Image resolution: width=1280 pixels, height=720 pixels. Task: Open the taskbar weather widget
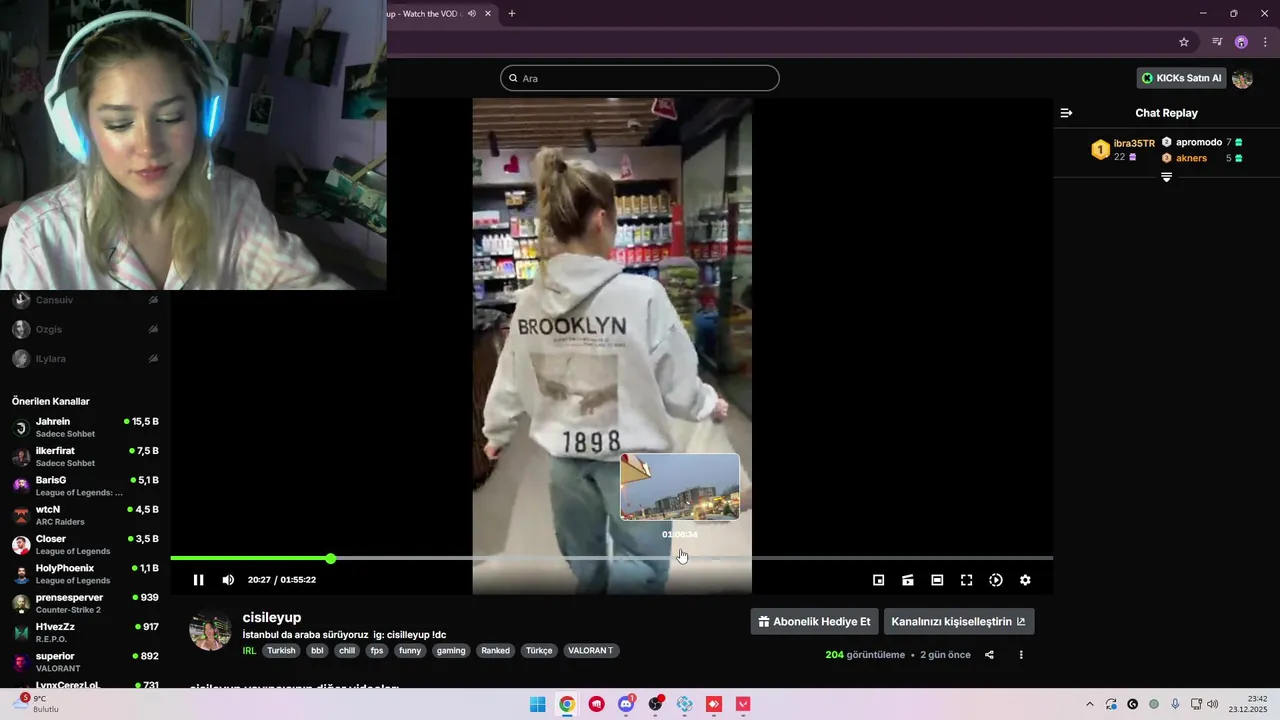tap(36, 704)
